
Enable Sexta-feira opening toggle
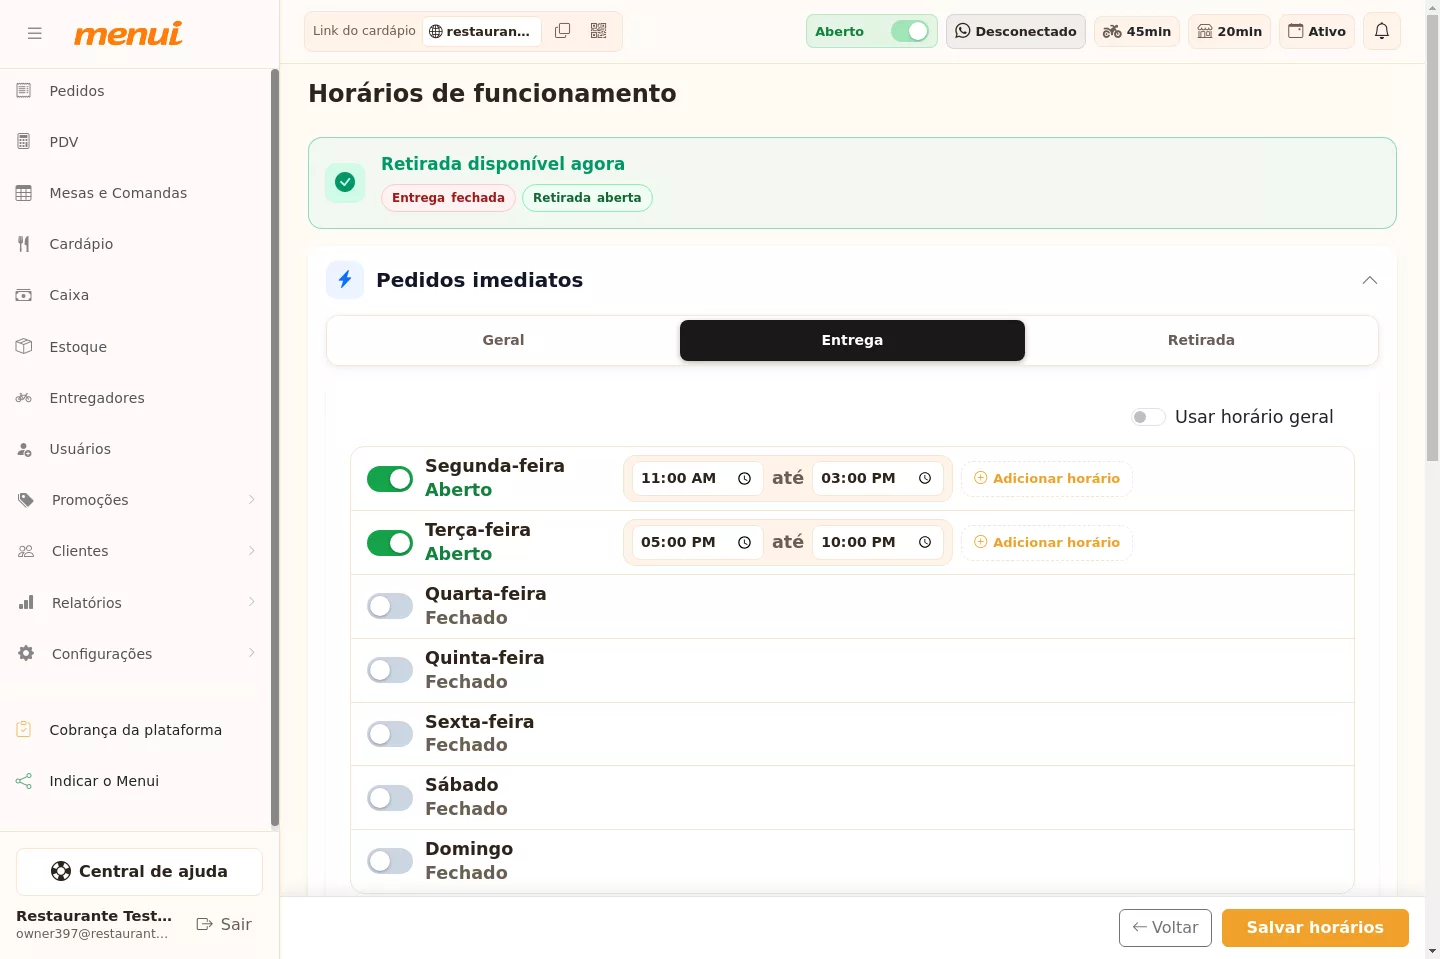point(390,734)
